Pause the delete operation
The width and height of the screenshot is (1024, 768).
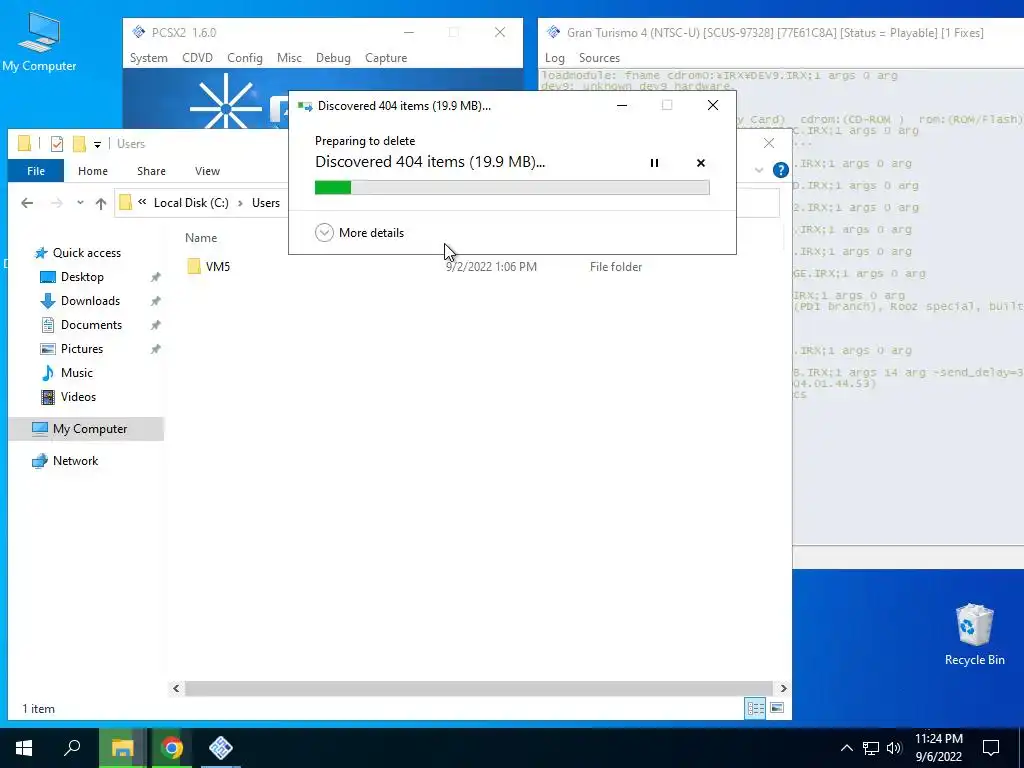coord(654,163)
